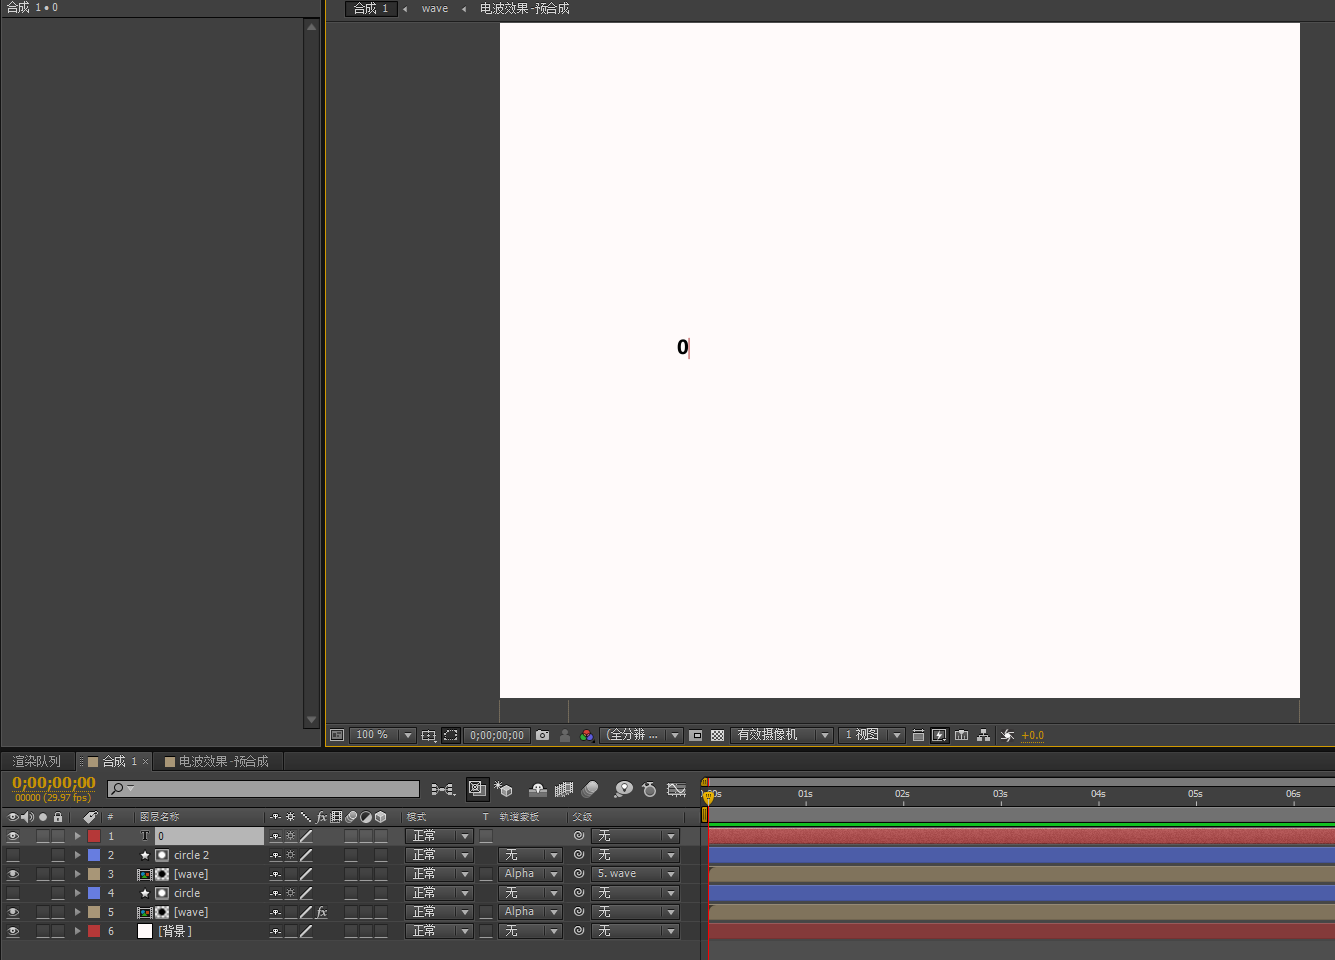Enable motion blur switch for composition
The image size is (1335, 960).
[590, 789]
